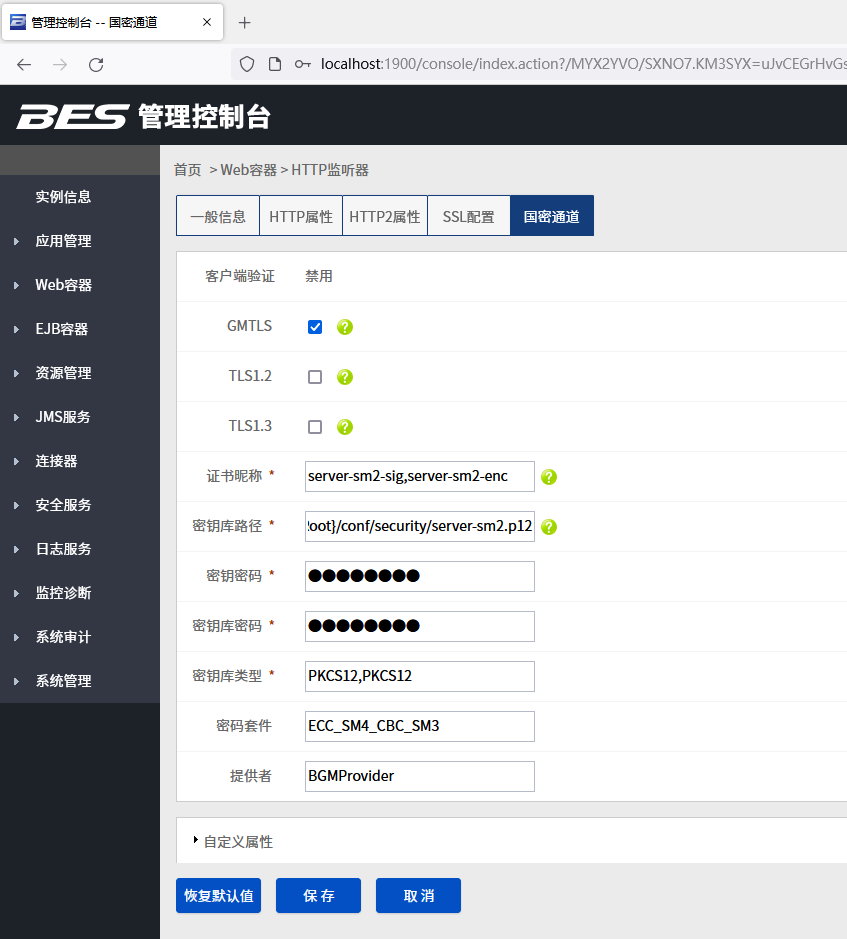Select the 国密通道 tab
This screenshot has width=847, height=939.
click(552, 216)
